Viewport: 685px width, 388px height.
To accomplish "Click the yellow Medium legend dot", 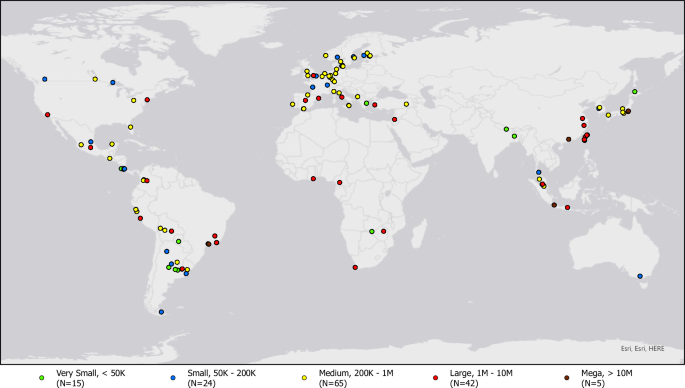I will point(304,378).
